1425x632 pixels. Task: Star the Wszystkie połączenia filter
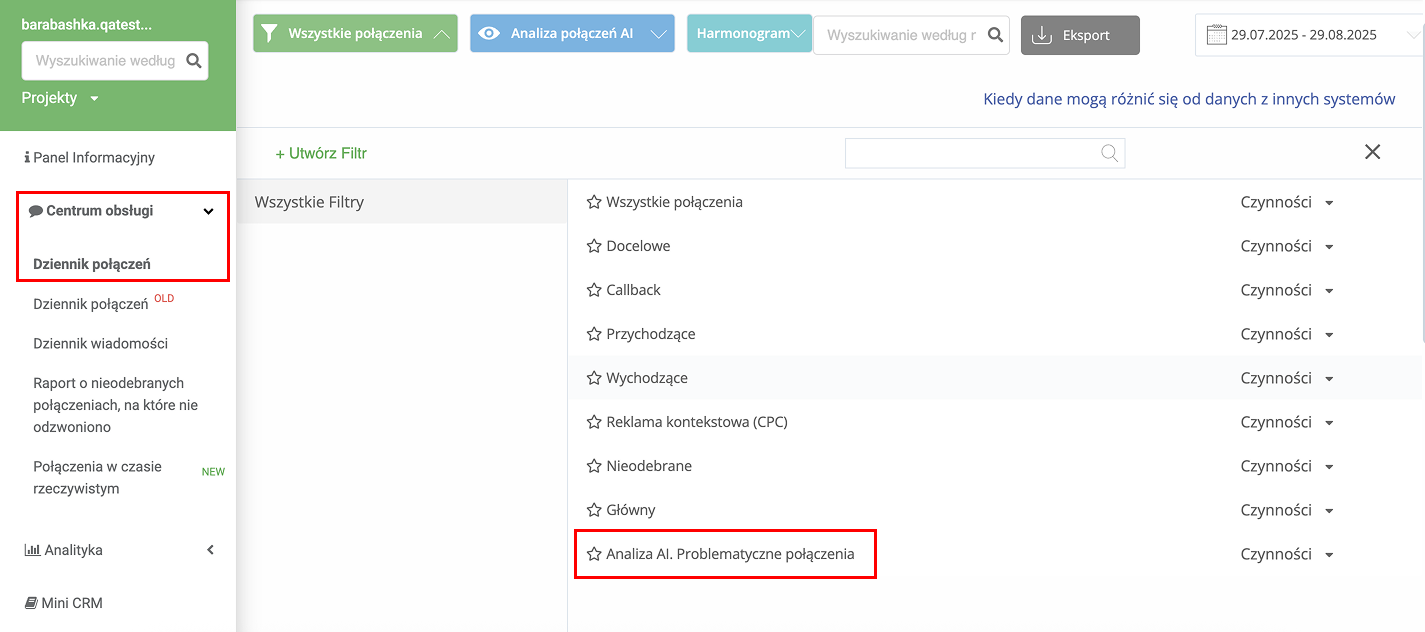(x=594, y=202)
